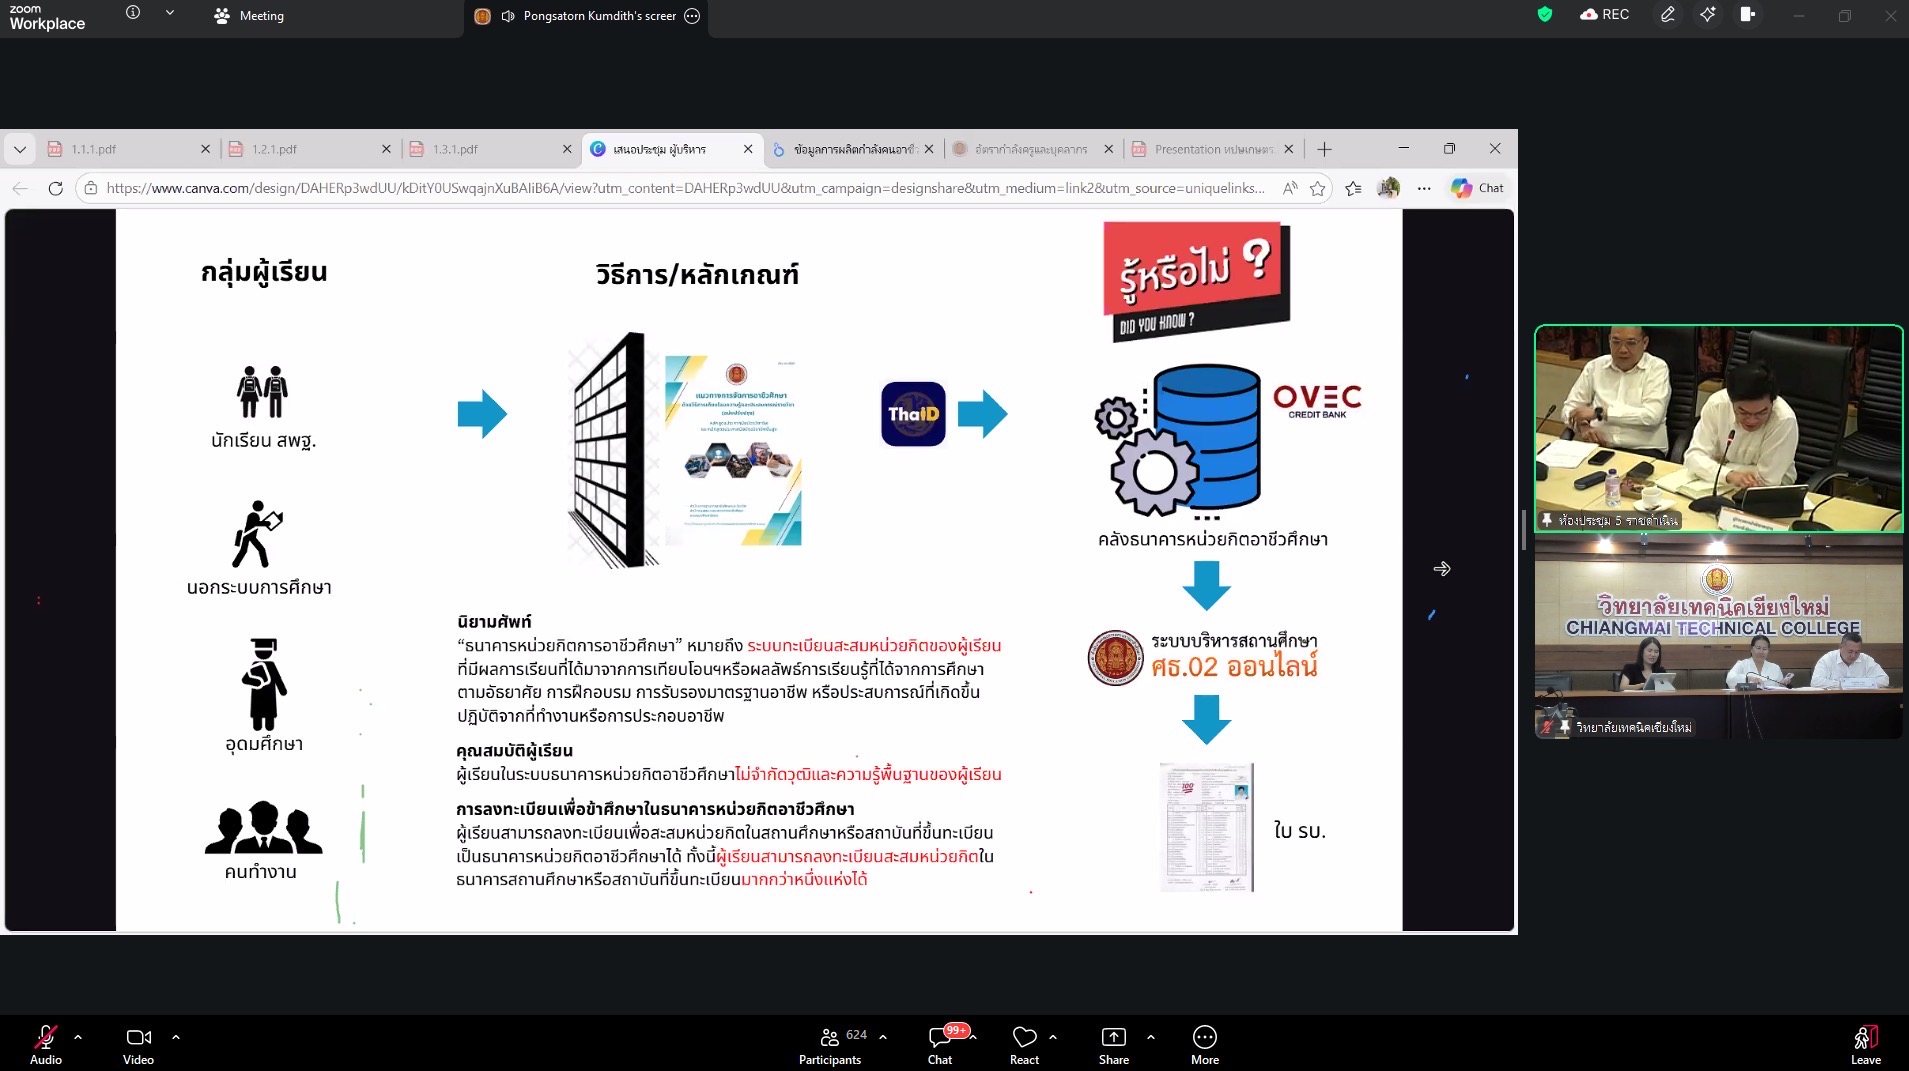Toggle the Video camera button

click(x=138, y=1043)
